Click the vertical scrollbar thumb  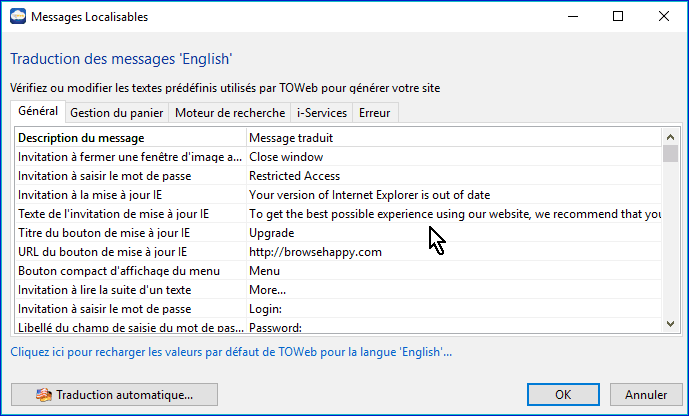click(x=670, y=153)
